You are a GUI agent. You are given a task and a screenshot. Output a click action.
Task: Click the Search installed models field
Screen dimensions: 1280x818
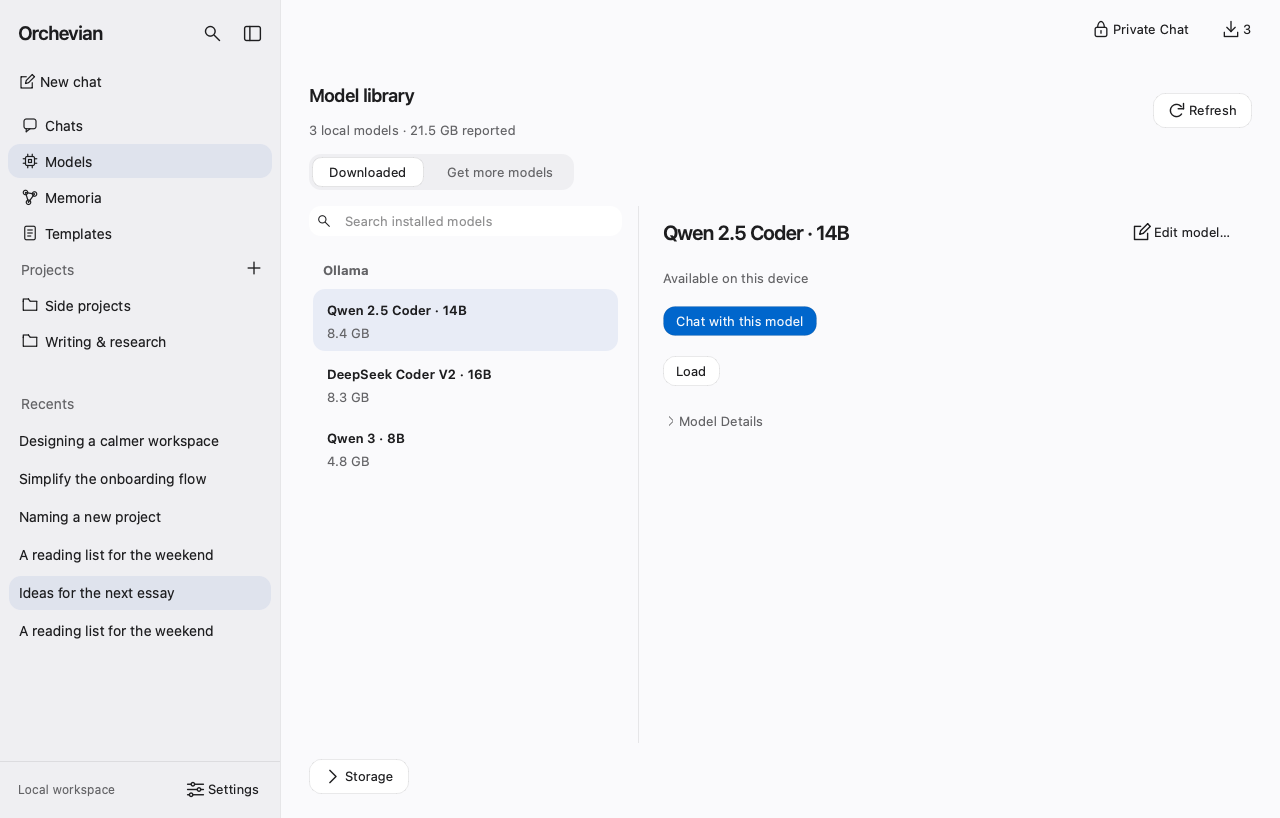tap(466, 221)
